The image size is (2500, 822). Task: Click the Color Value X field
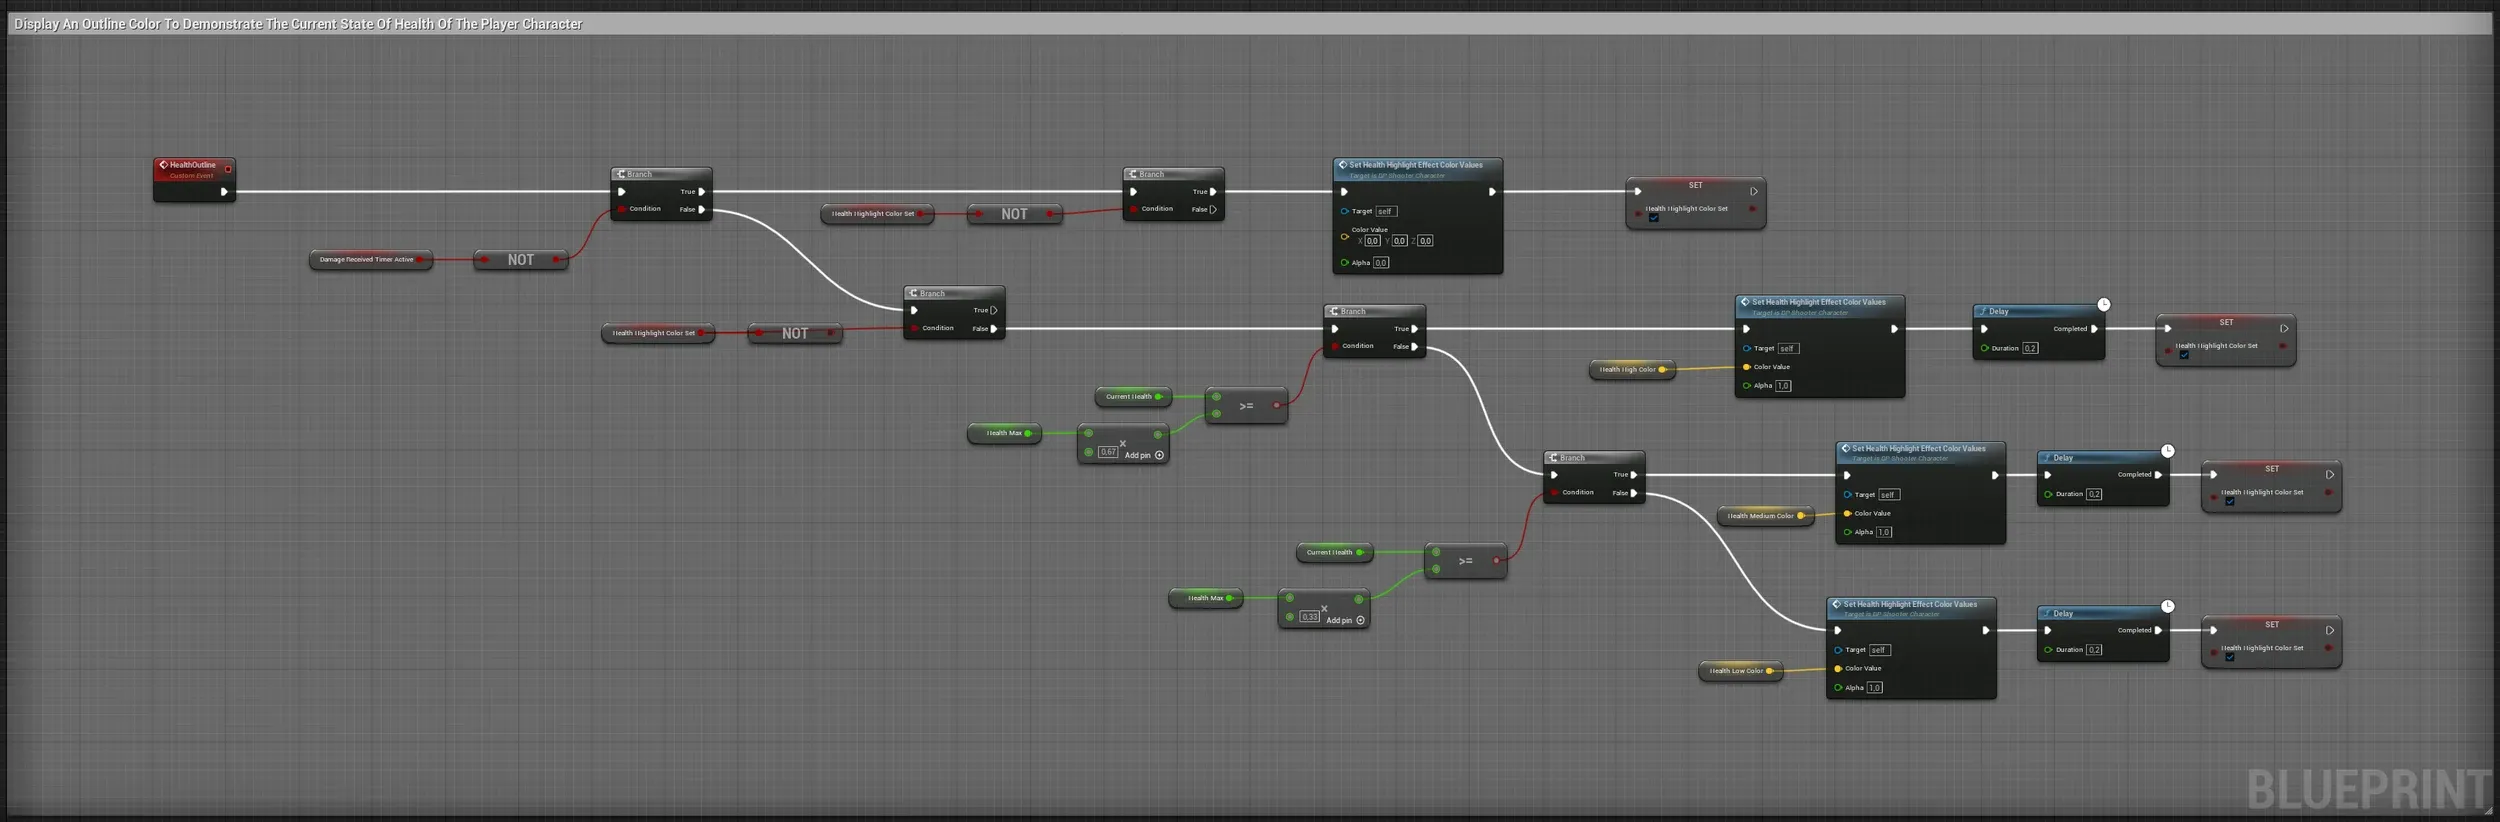[1373, 241]
